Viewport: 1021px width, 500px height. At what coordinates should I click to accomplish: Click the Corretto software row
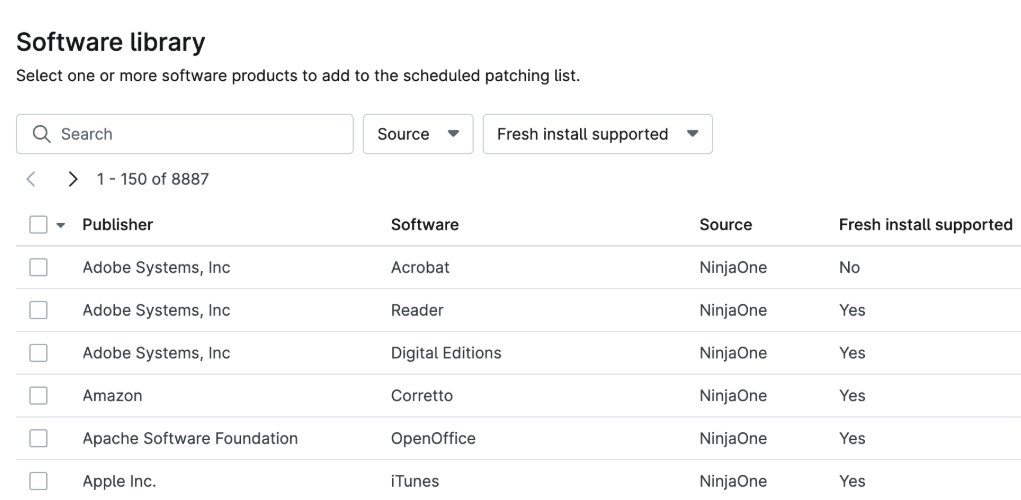coord(421,396)
